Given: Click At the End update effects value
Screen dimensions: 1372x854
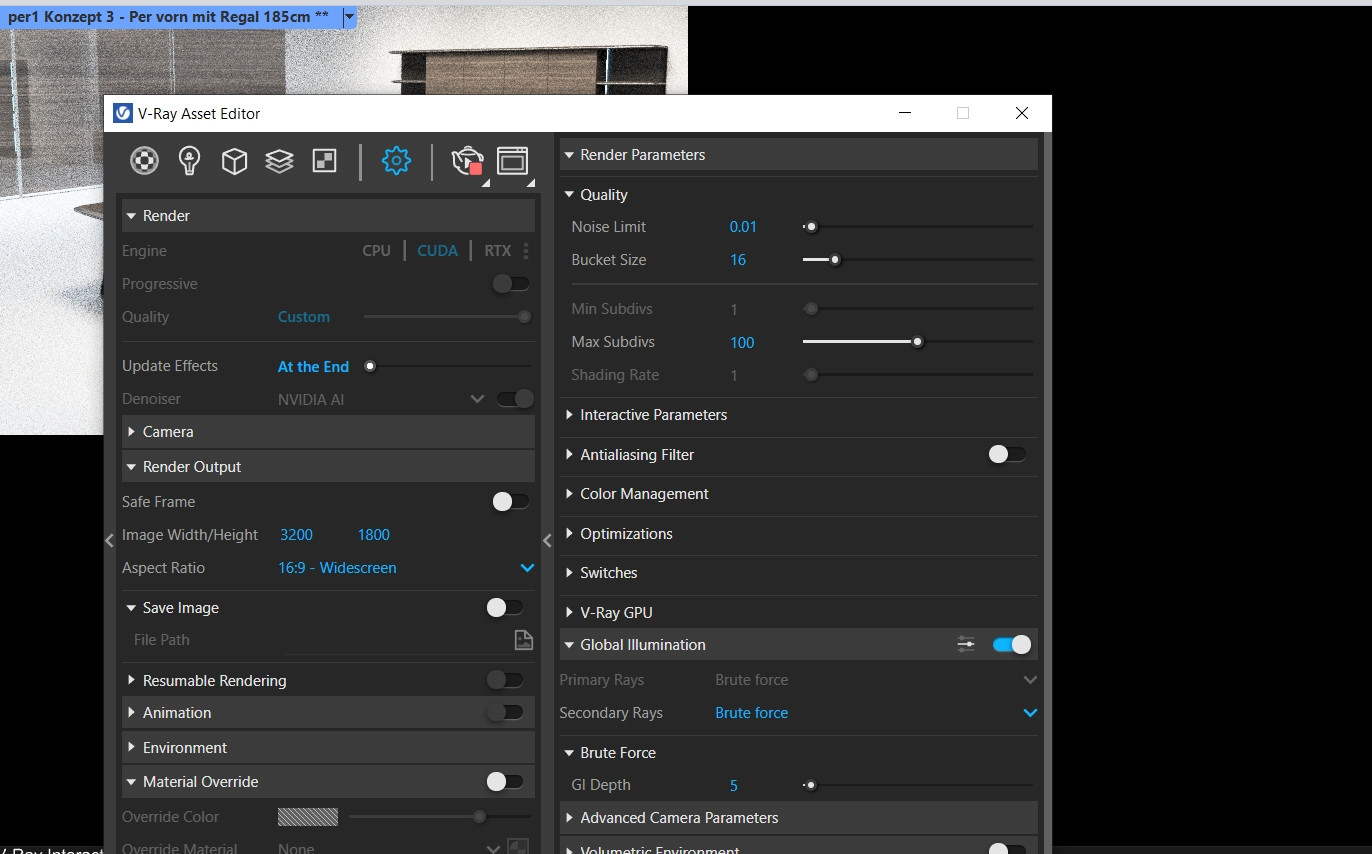Looking at the screenshot, I should click(x=313, y=367).
